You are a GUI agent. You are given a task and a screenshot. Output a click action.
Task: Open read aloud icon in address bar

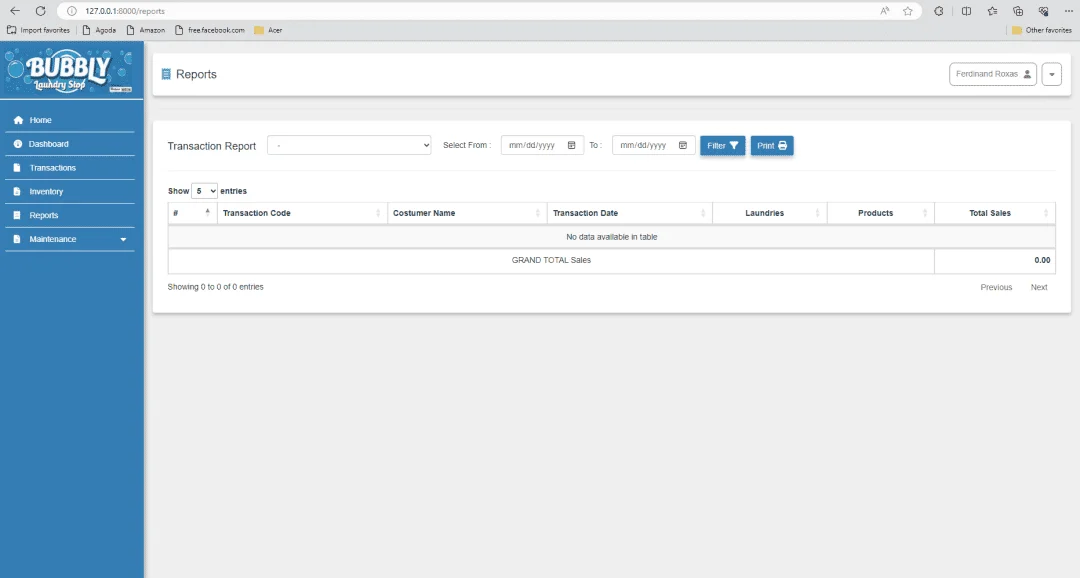coord(885,11)
